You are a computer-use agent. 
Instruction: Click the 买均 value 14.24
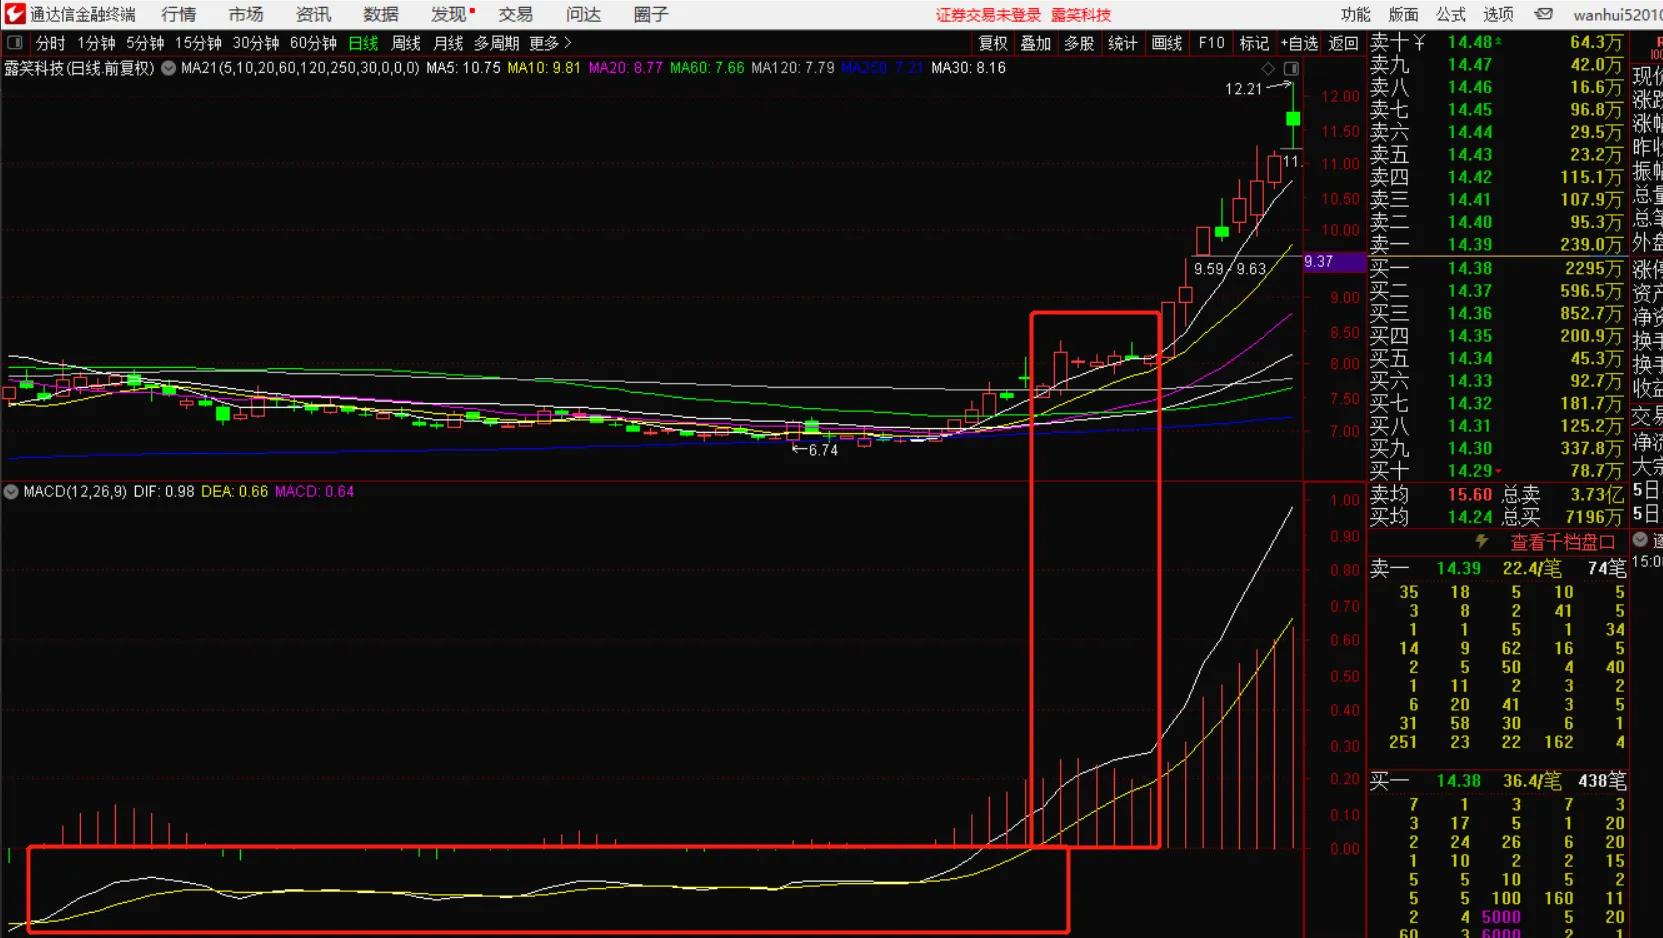(x=1470, y=517)
